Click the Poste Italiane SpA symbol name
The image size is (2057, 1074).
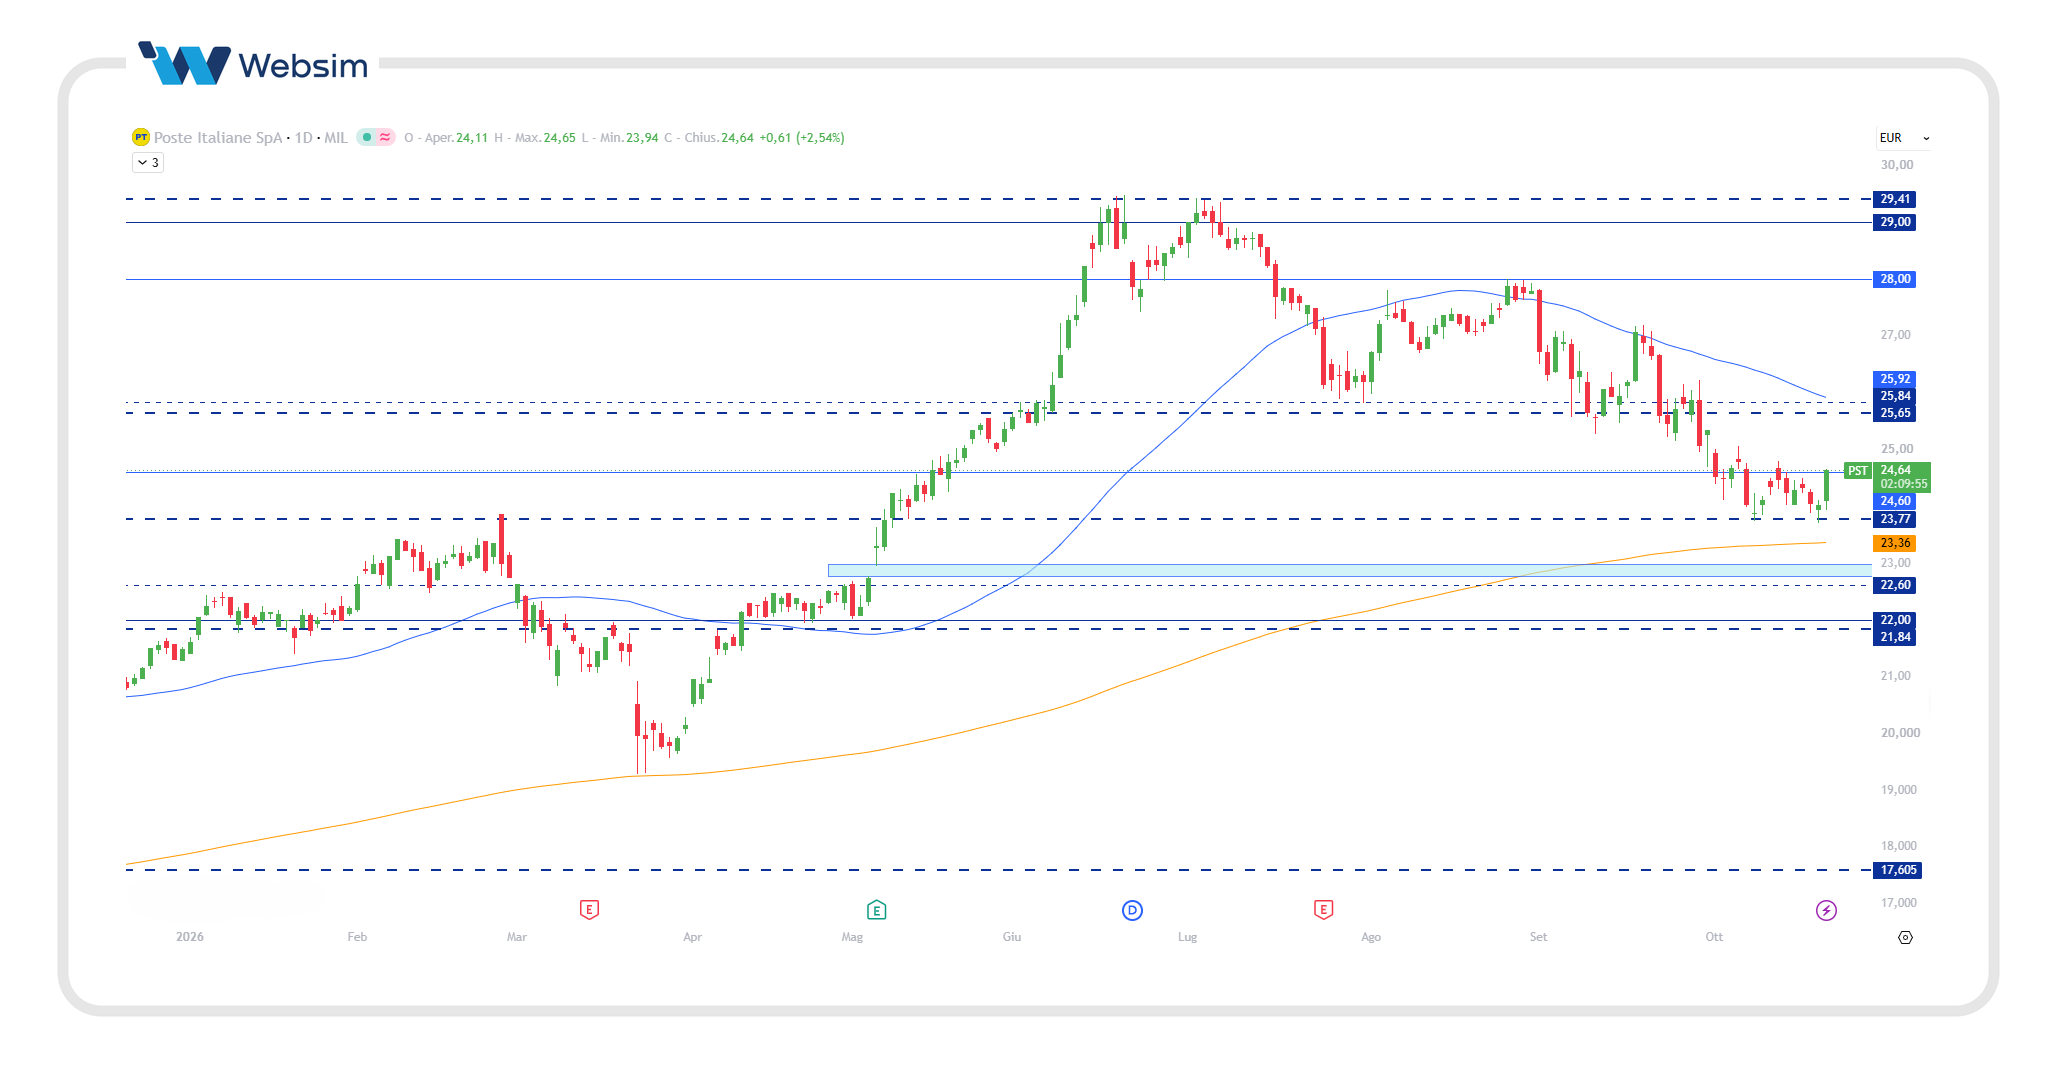[x=218, y=138]
